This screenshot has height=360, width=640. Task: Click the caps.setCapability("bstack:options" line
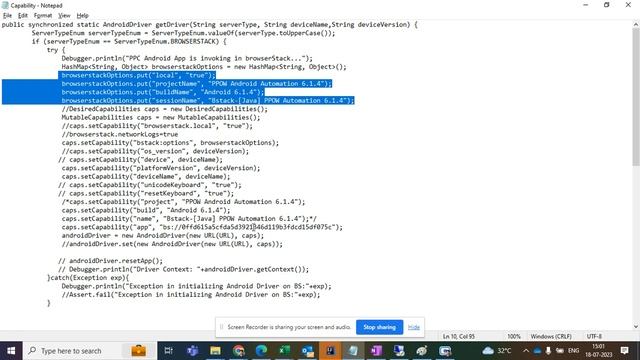point(170,143)
